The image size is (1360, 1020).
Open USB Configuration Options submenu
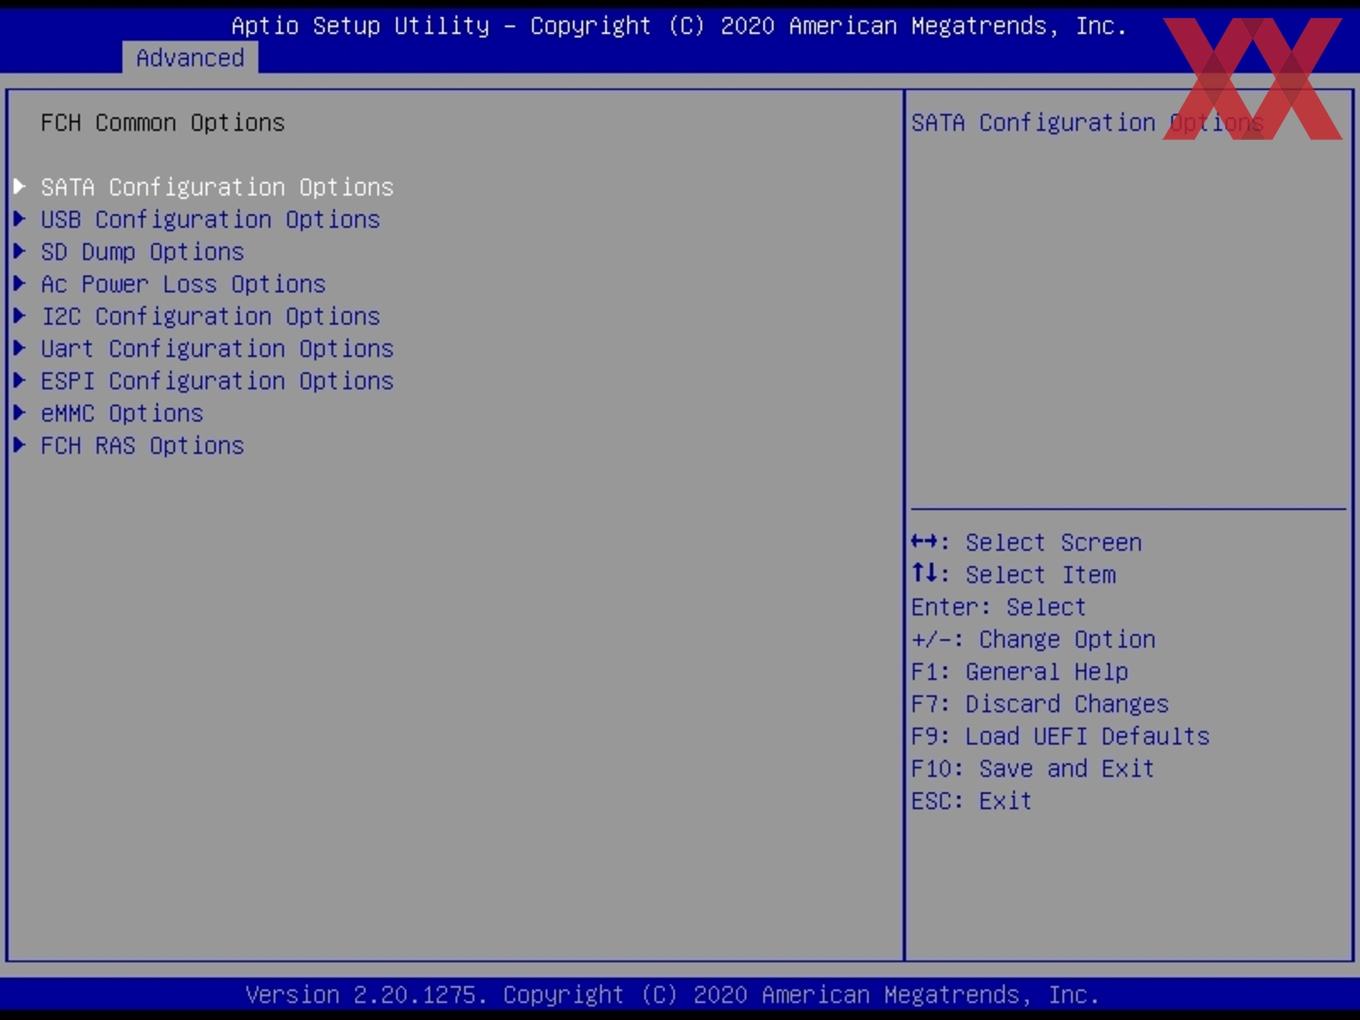[210, 219]
